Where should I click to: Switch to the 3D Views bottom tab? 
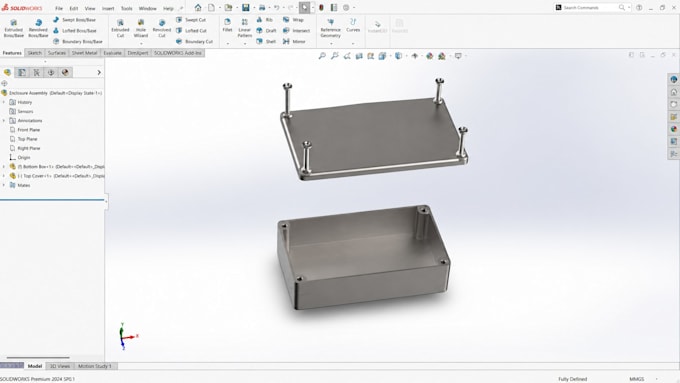pos(60,366)
